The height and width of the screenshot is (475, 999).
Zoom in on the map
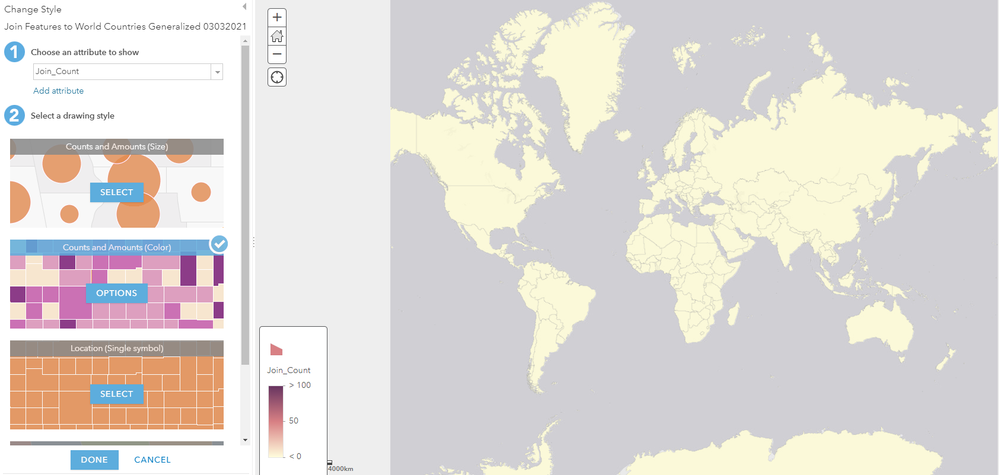point(277,17)
